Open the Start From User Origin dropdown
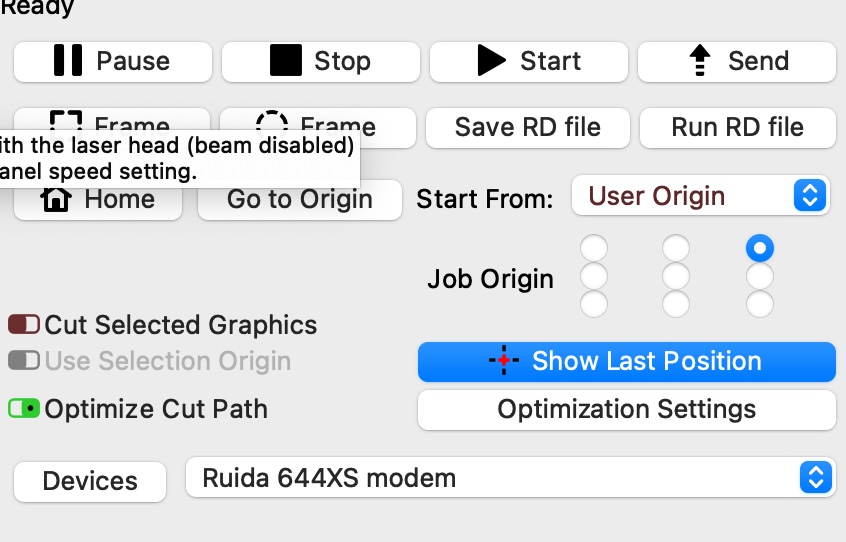 tap(700, 196)
